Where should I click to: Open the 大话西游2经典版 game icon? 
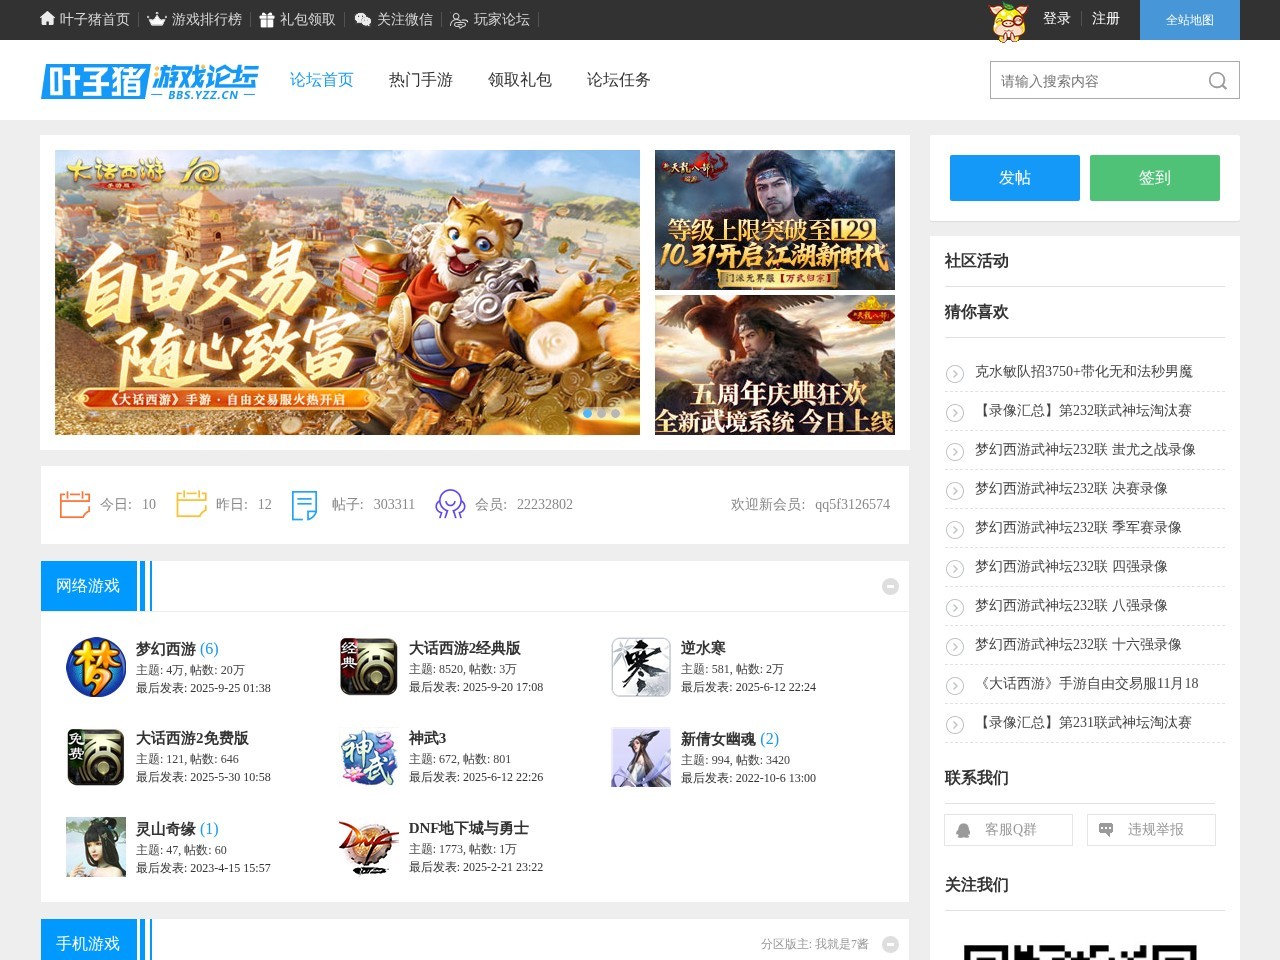368,667
